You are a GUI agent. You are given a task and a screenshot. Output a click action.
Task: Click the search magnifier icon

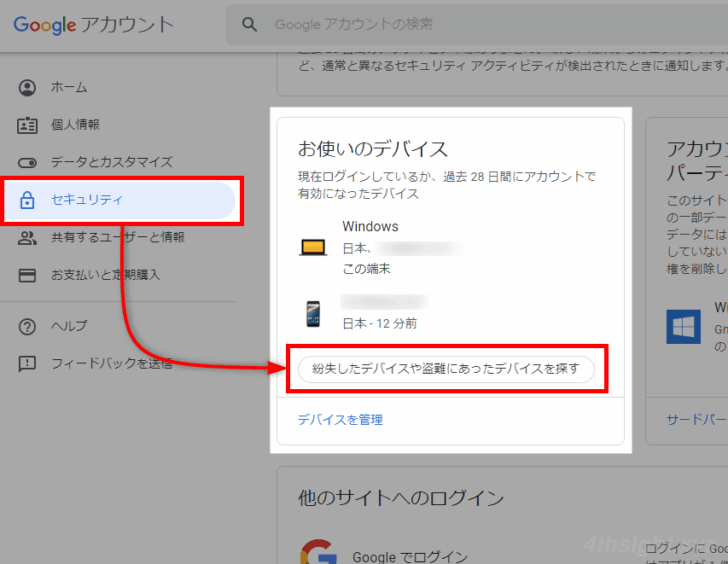[249, 25]
